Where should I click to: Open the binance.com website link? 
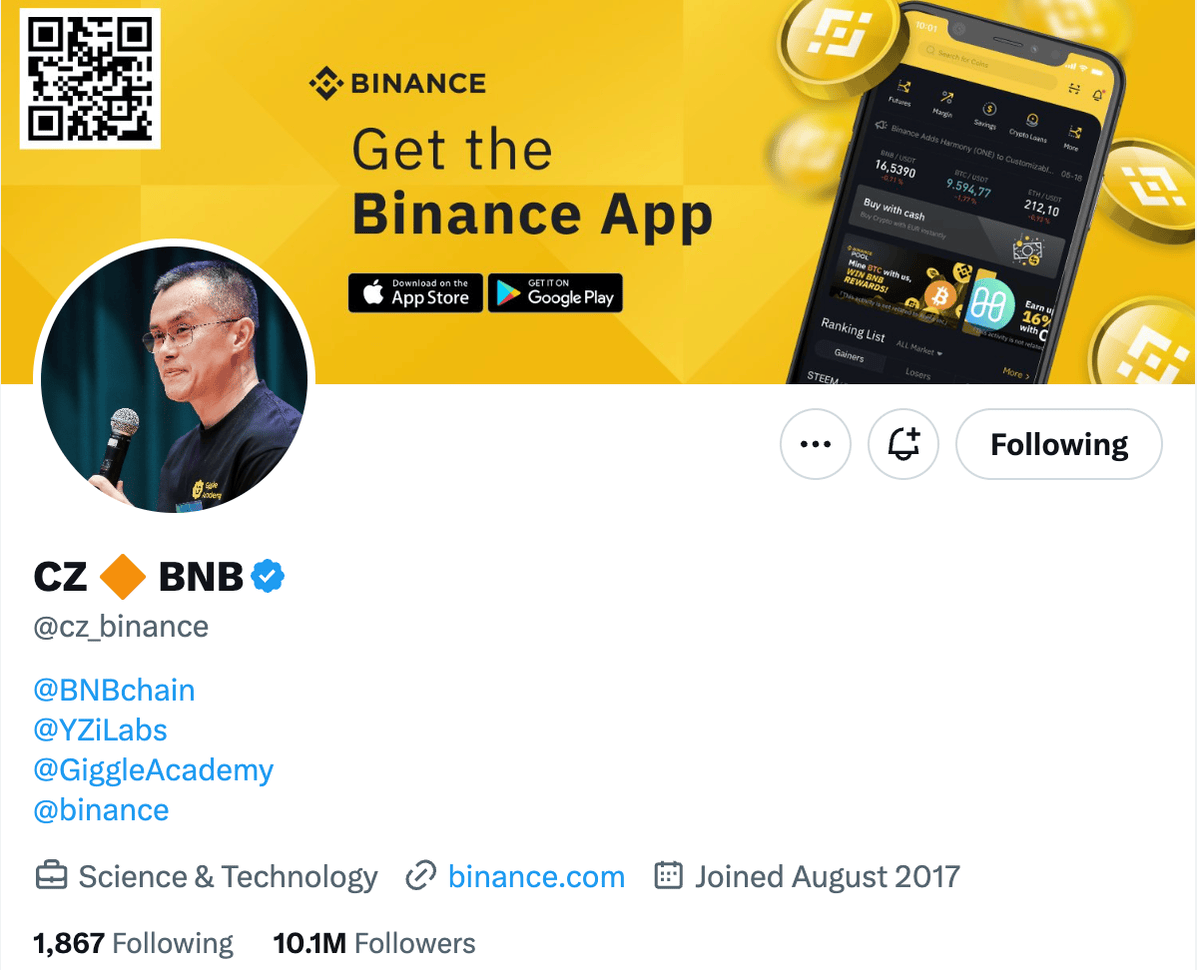point(536,877)
